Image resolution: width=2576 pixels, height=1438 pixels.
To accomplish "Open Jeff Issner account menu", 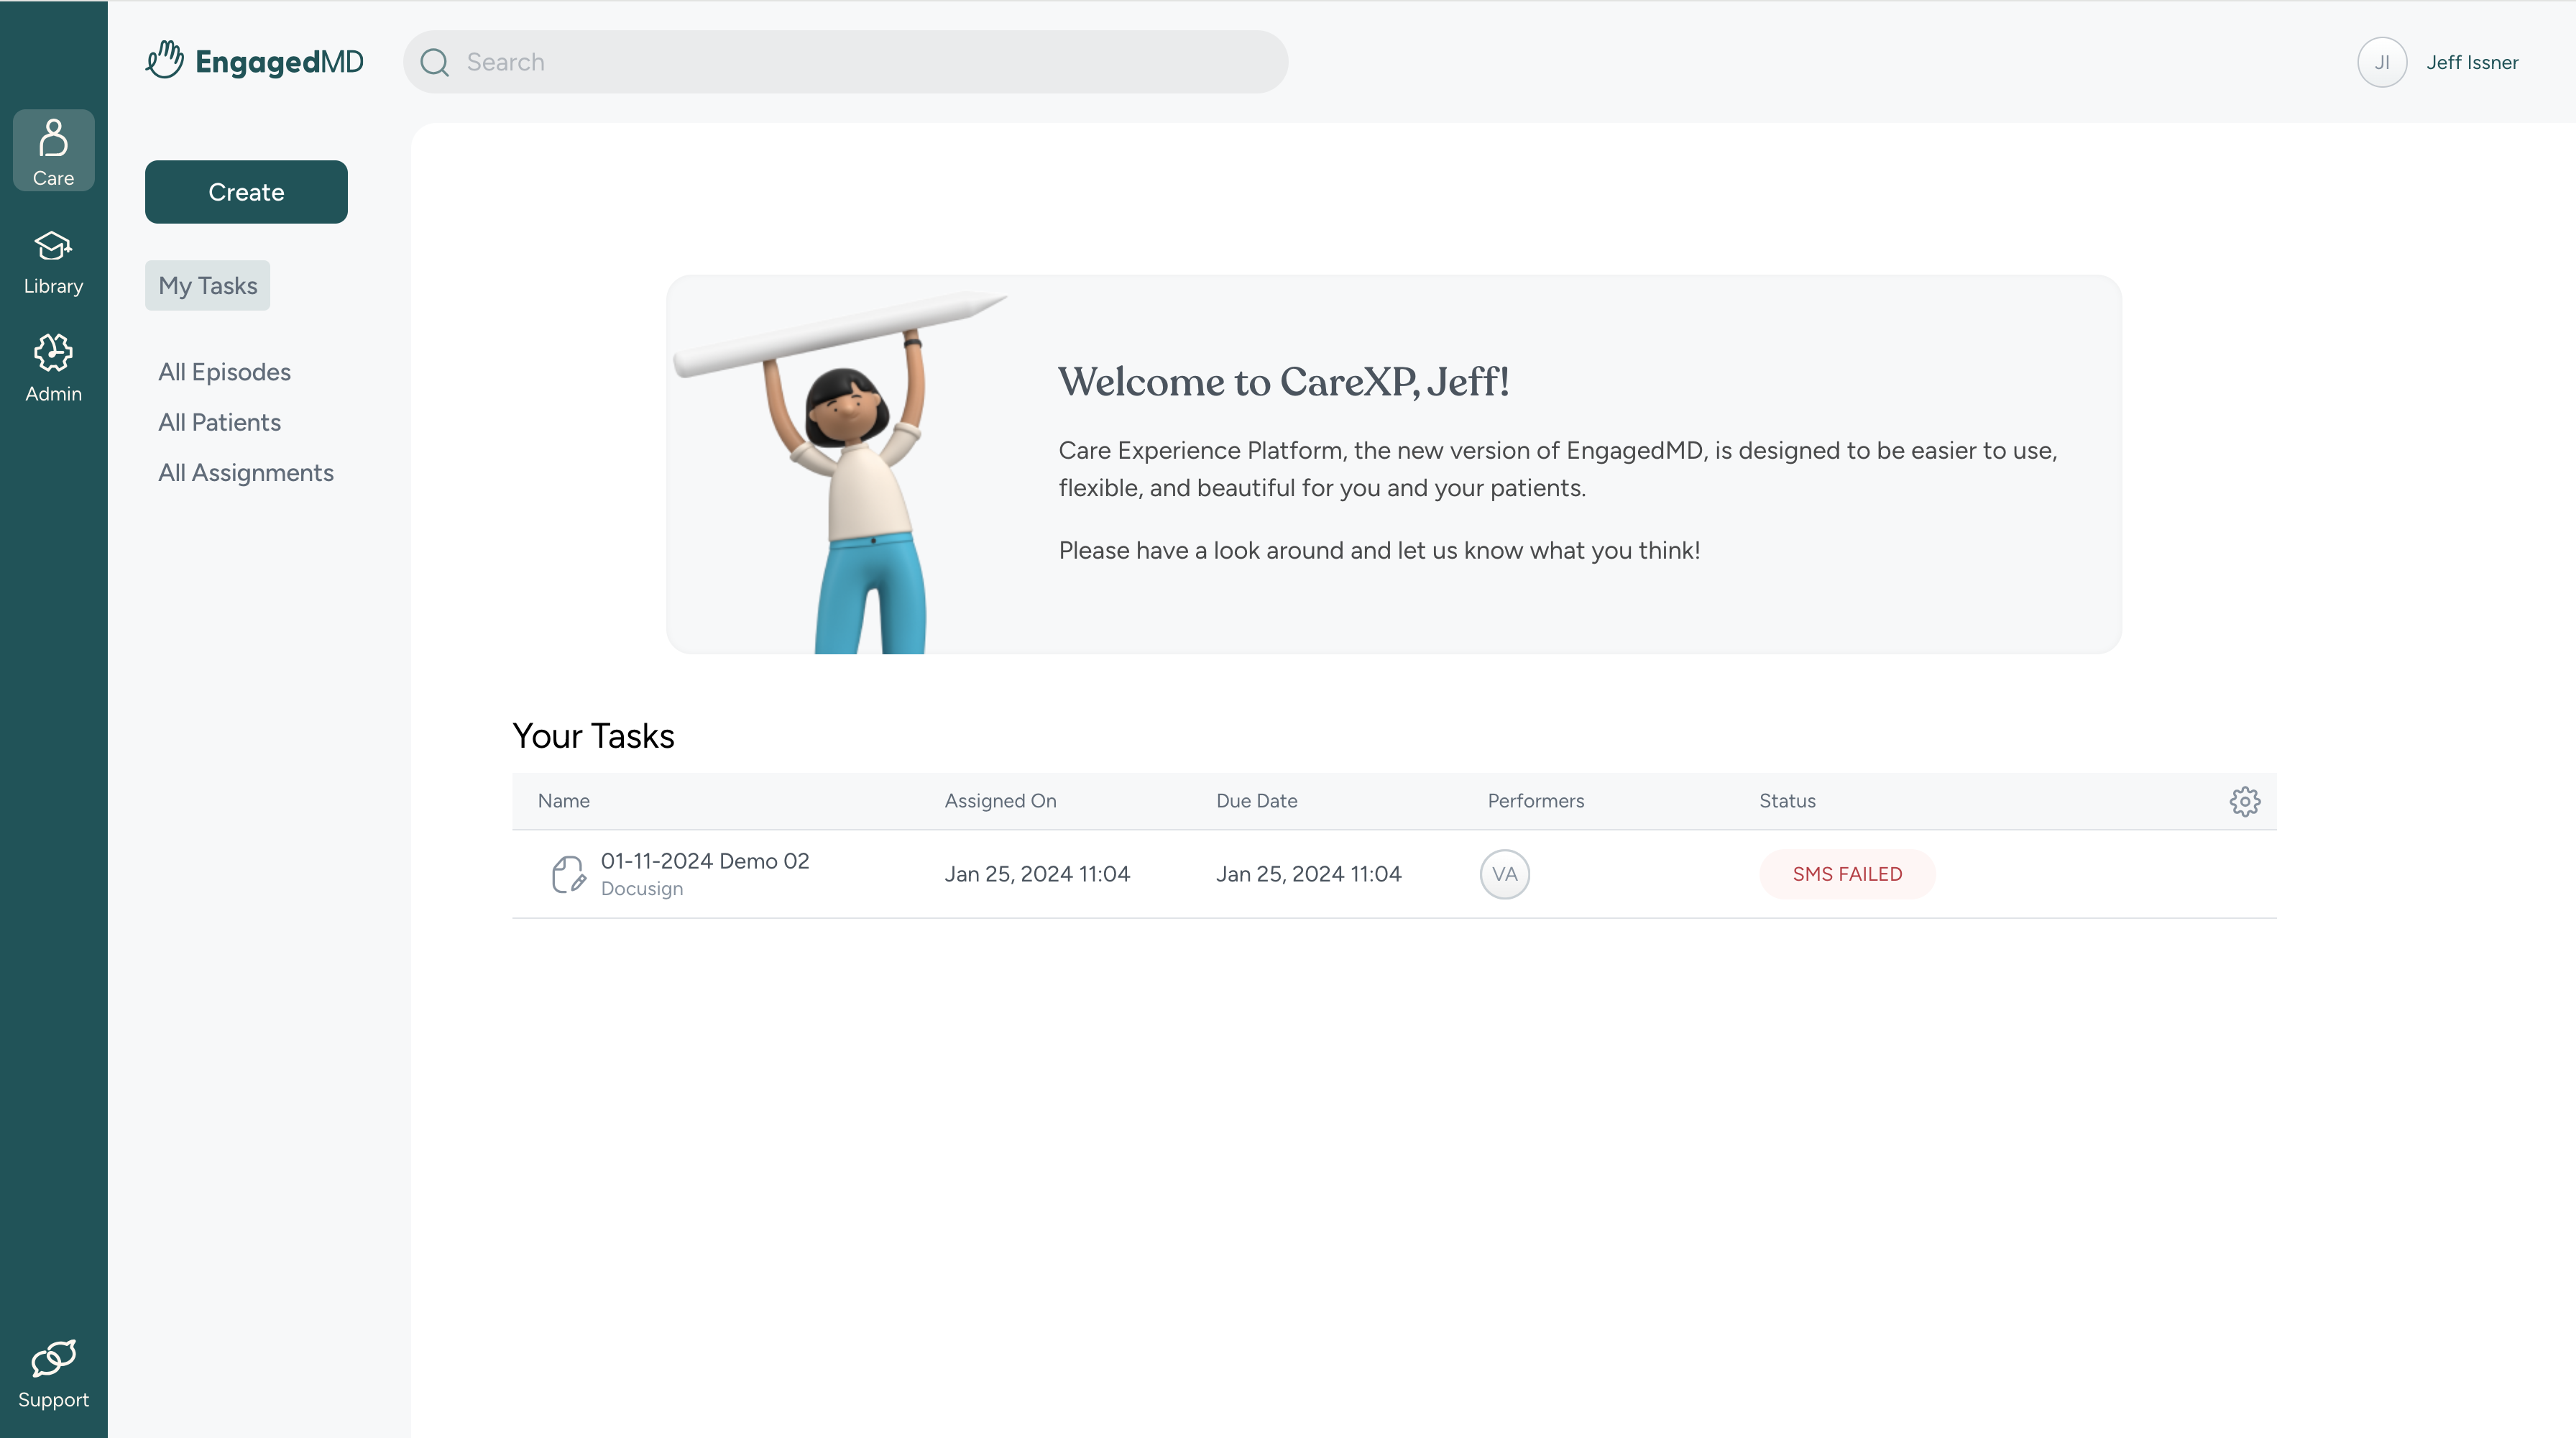I will point(2472,62).
